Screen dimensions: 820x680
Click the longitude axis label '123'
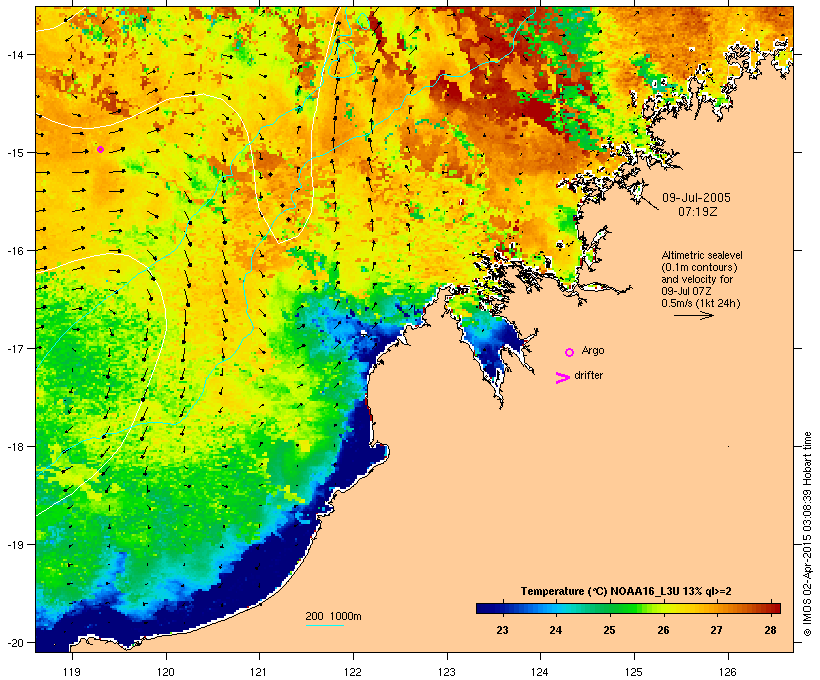pos(447,672)
